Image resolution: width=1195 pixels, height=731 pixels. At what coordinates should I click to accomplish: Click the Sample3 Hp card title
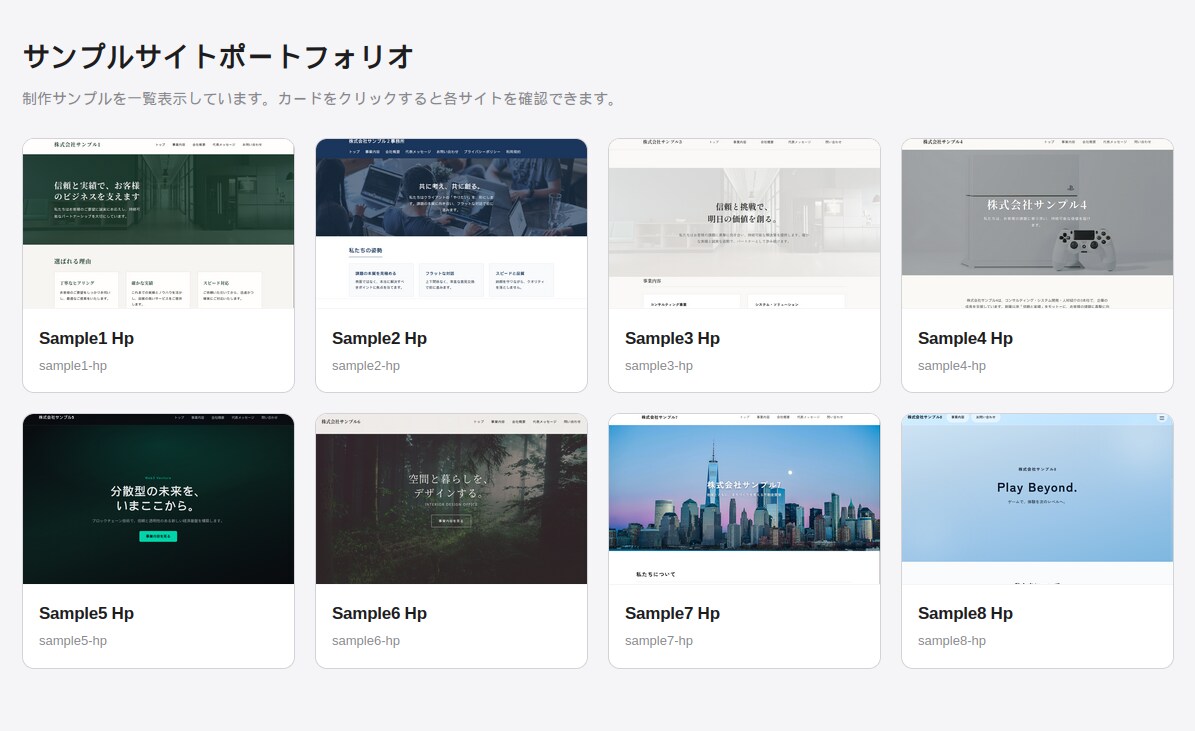pos(672,338)
